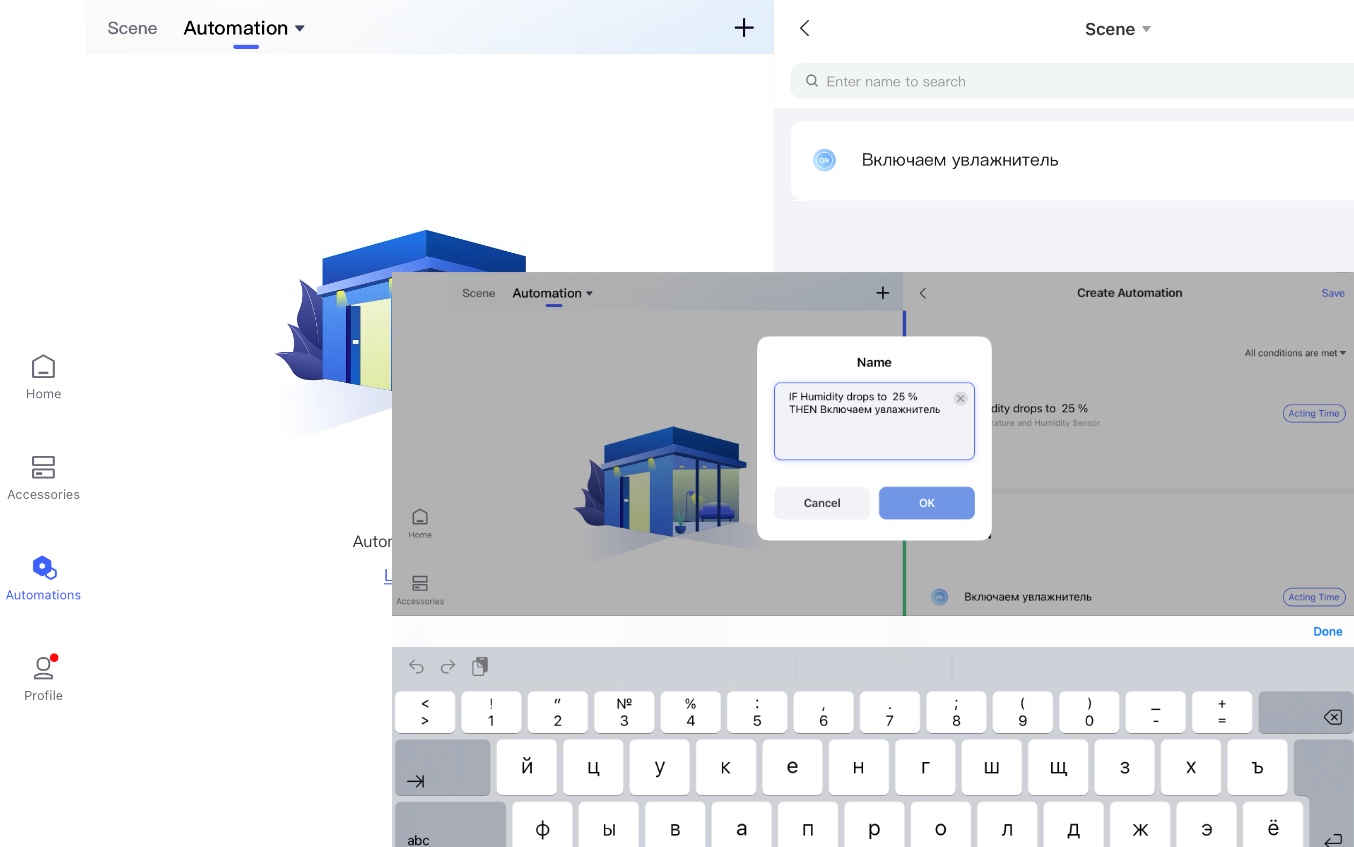Tap the щ key

point(1058,767)
